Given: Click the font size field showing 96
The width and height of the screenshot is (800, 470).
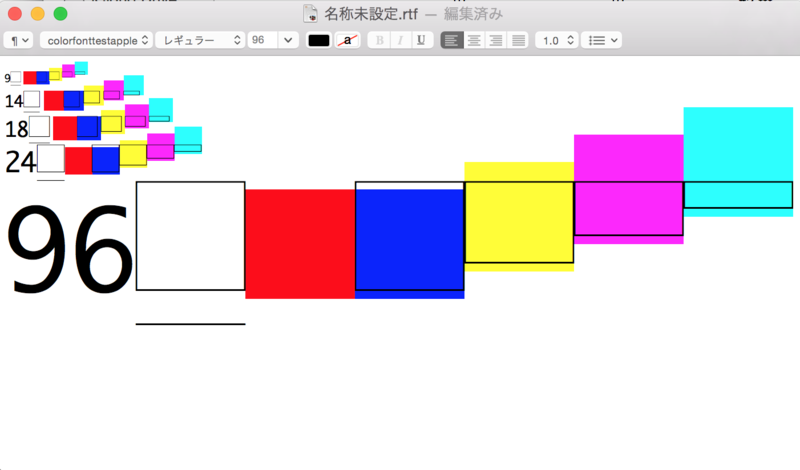Looking at the screenshot, I should click(262, 40).
